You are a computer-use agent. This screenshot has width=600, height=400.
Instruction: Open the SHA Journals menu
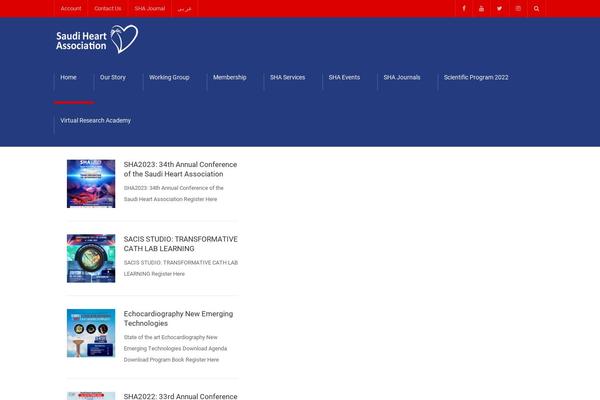[x=402, y=77]
